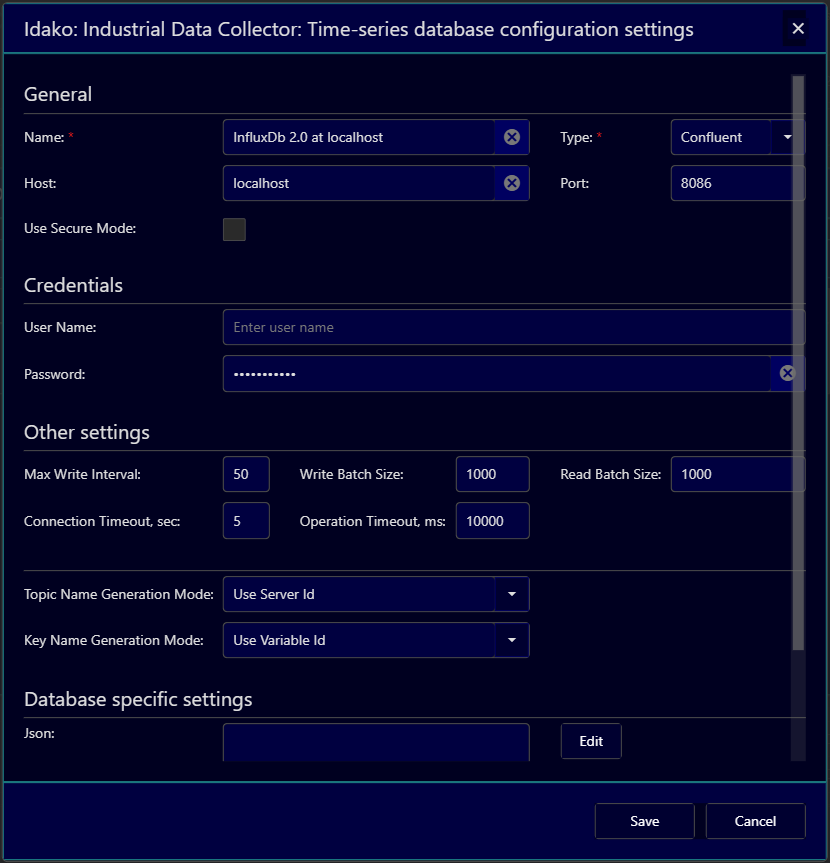Click the Cancel button
This screenshot has width=830, height=863.
(x=755, y=821)
